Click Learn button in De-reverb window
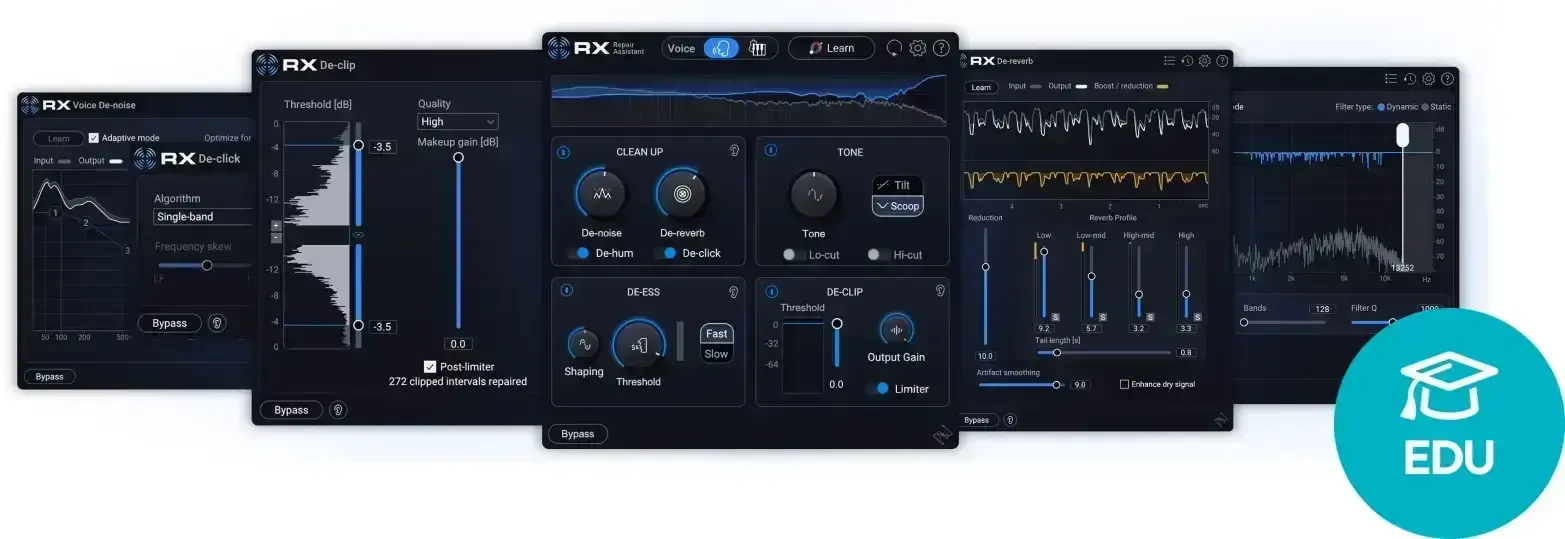The height and width of the screenshot is (539, 1565). [982, 87]
